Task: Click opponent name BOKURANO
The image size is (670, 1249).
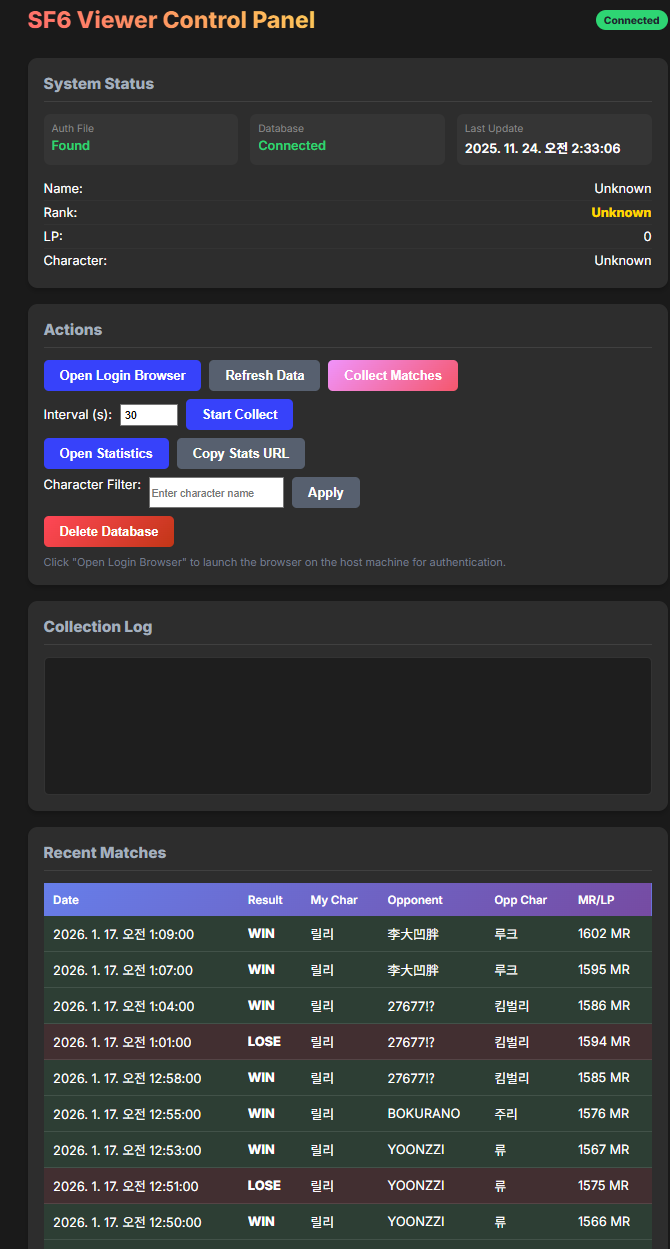Action: click(x=424, y=1114)
